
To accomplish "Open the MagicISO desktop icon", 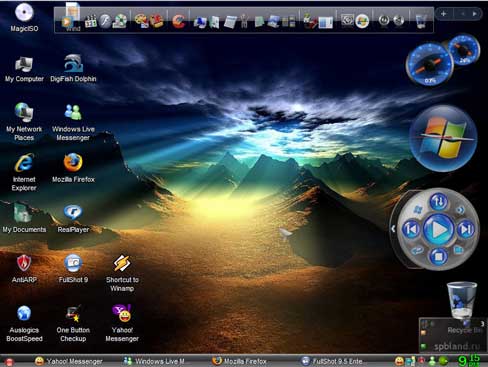I will [x=24, y=17].
